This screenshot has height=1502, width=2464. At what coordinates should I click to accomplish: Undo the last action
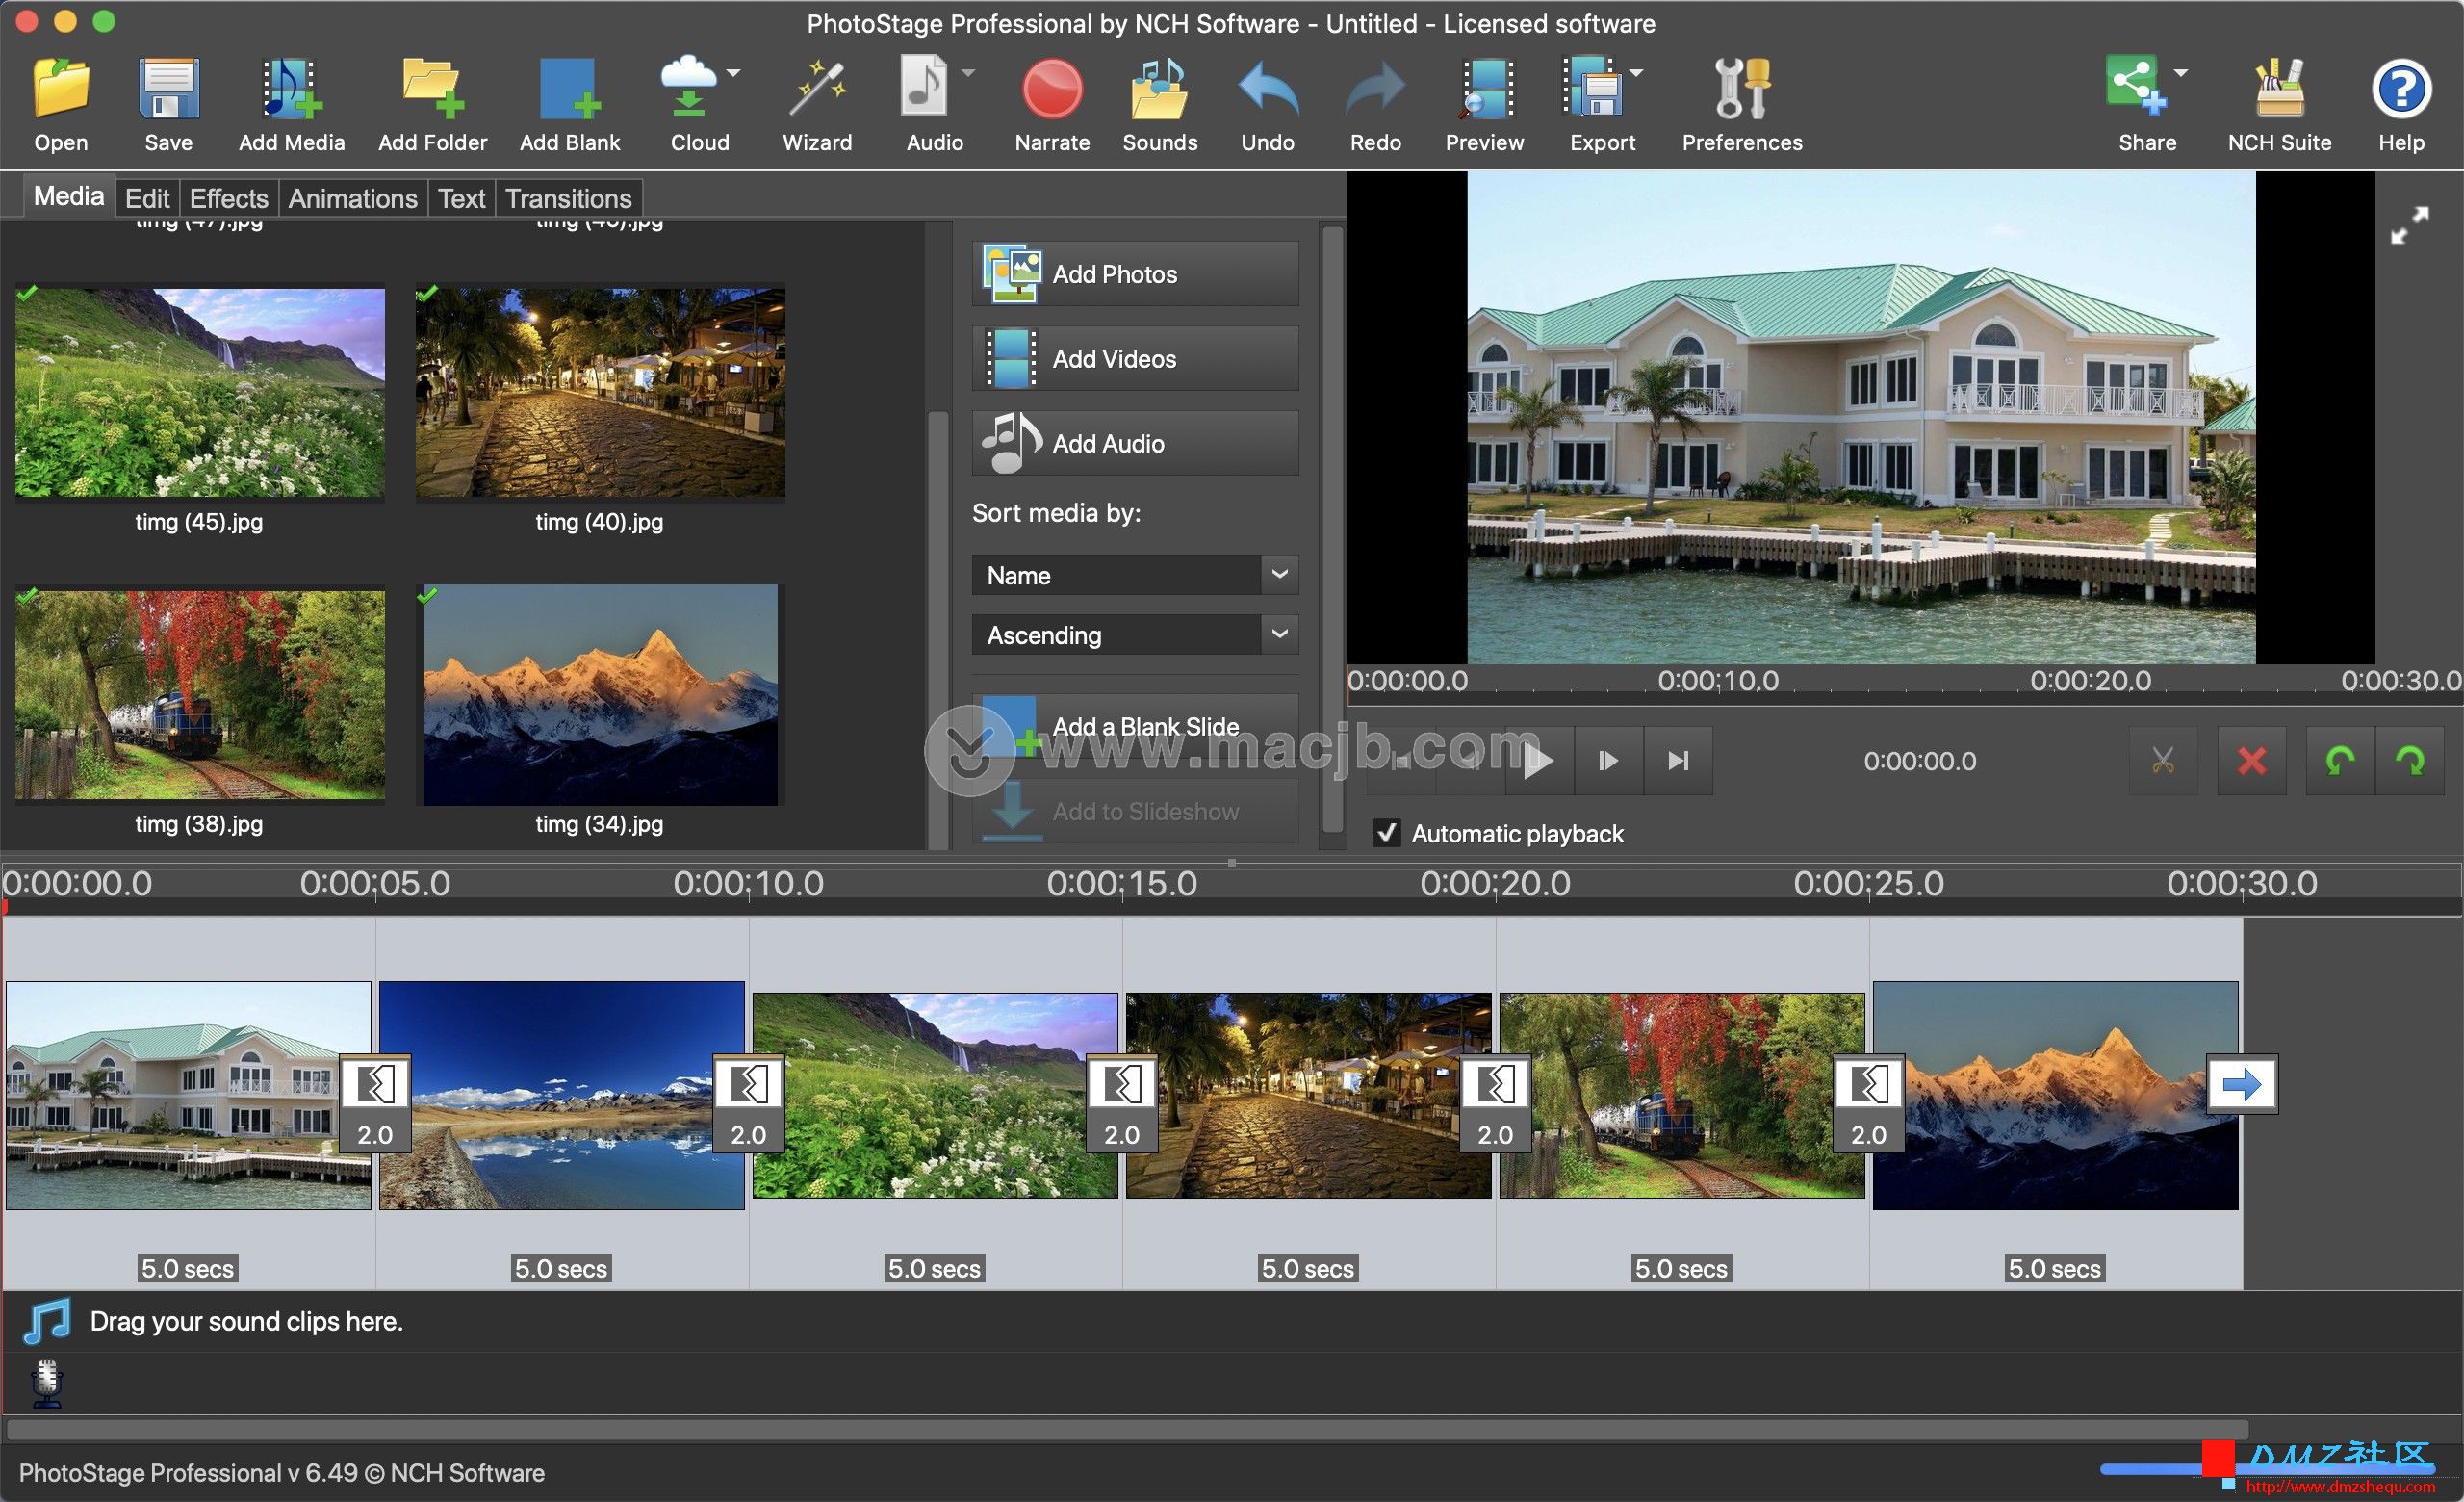(1267, 89)
